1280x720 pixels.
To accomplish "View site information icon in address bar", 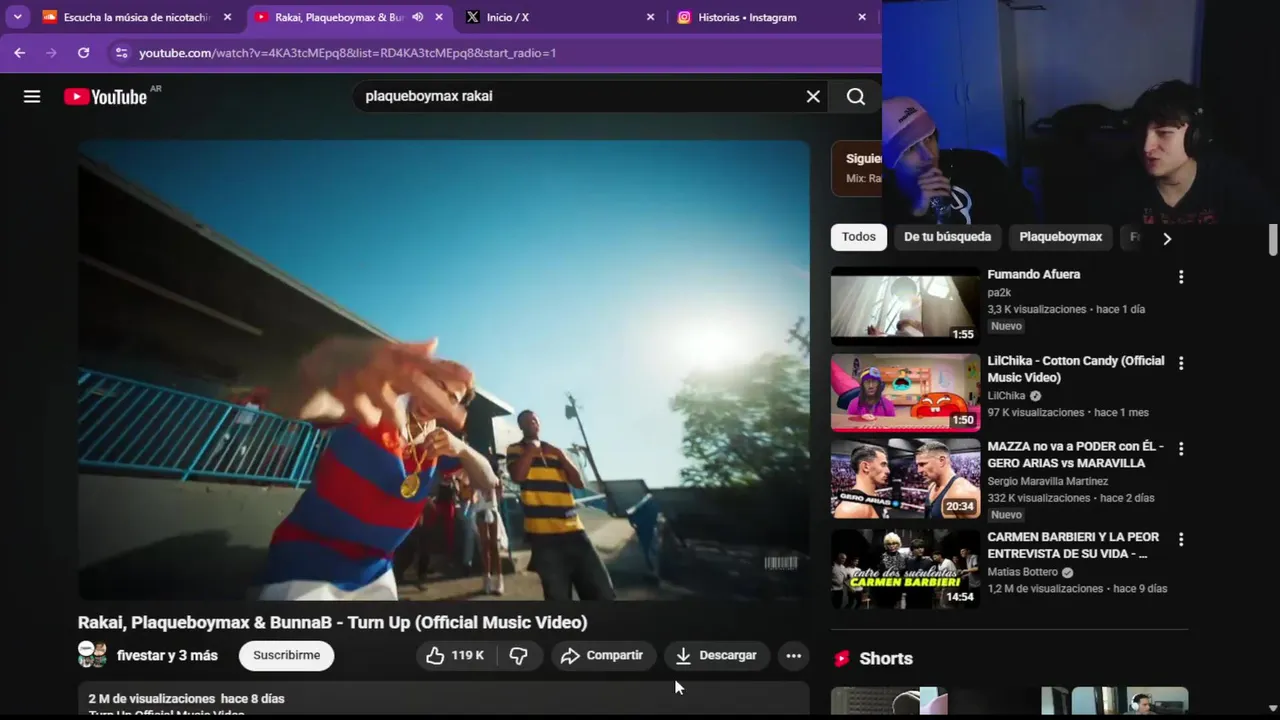I will tap(121, 53).
